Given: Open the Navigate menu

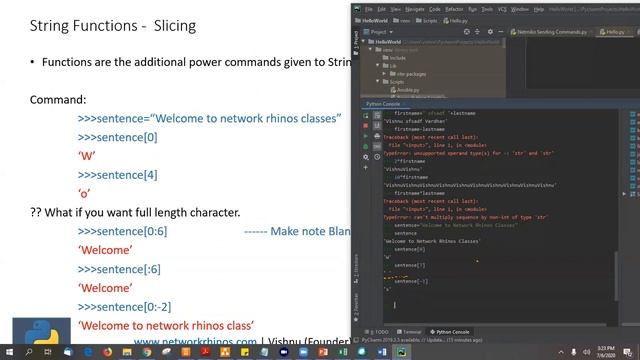Looking at the screenshot, I should coord(415,9).
